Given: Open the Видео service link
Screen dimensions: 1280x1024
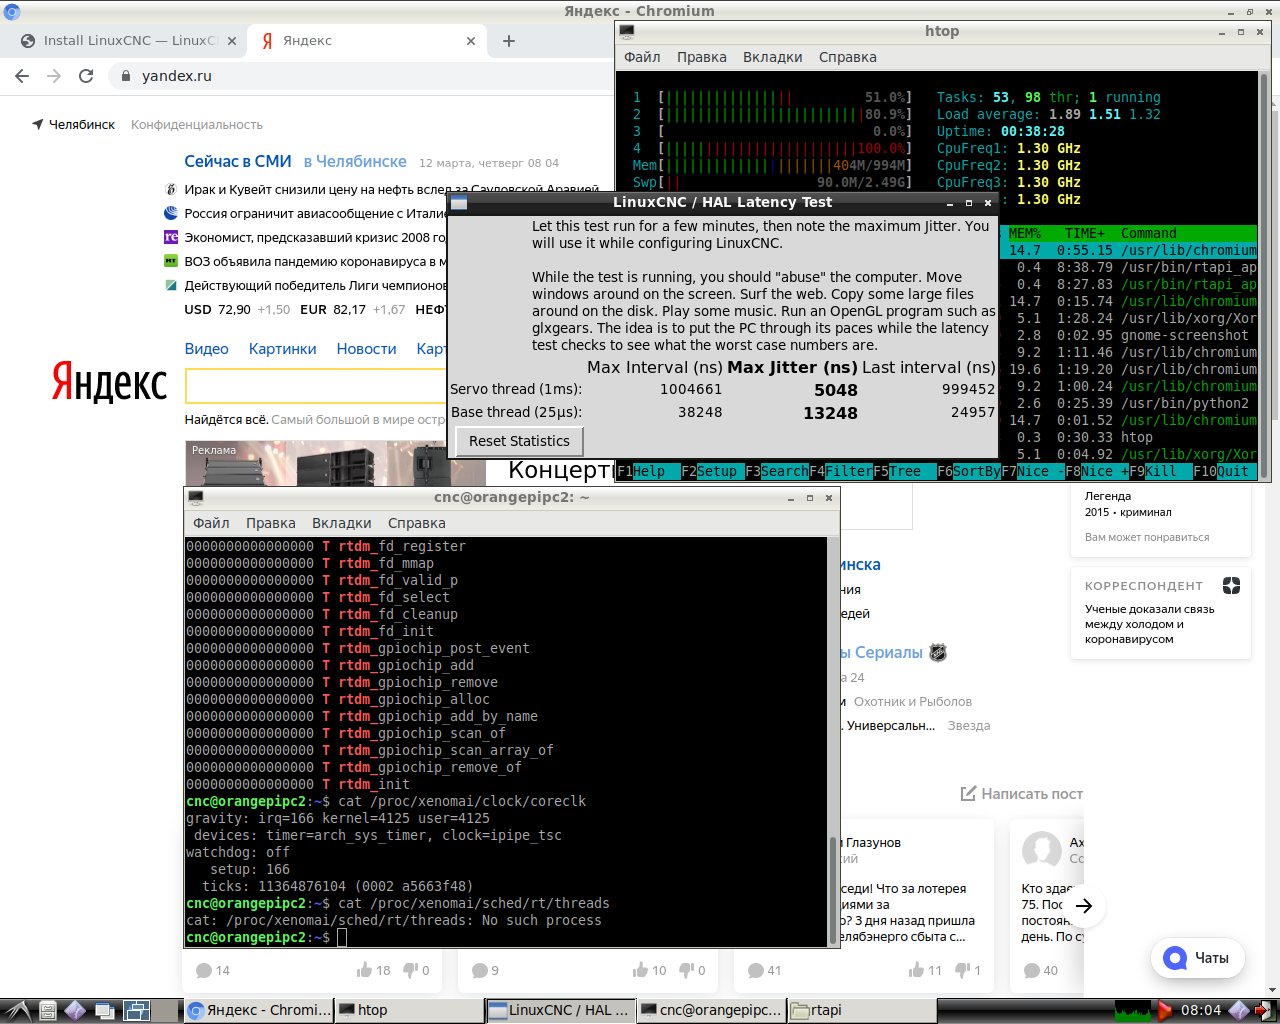Looking at the screenshot, I should pyautogui.click(x=206, y=349).
